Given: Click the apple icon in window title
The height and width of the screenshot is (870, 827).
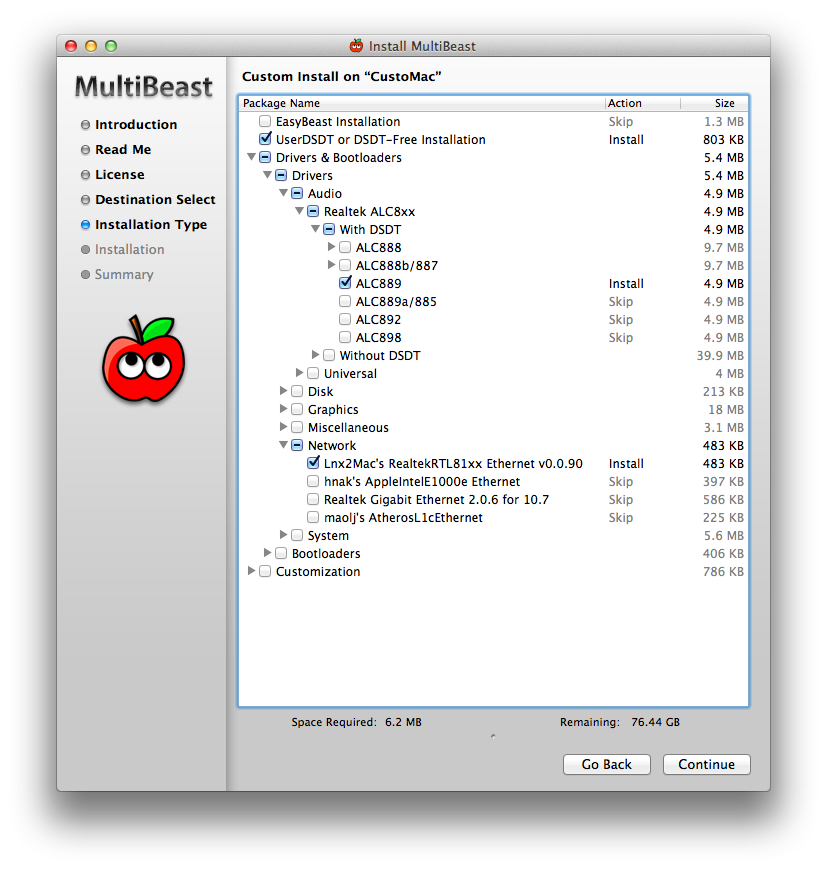Looking at the screenshot, I should pyautogui.click(x=356, y=45).
